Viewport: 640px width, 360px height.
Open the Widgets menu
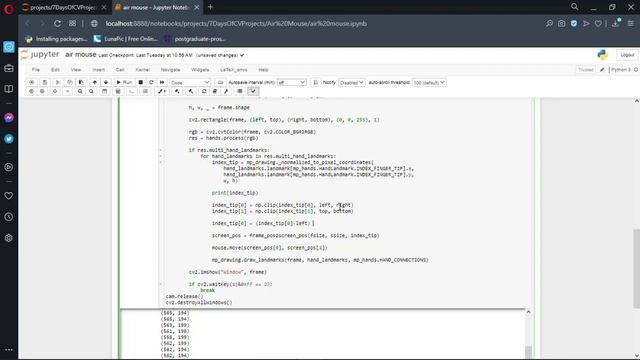200,70
